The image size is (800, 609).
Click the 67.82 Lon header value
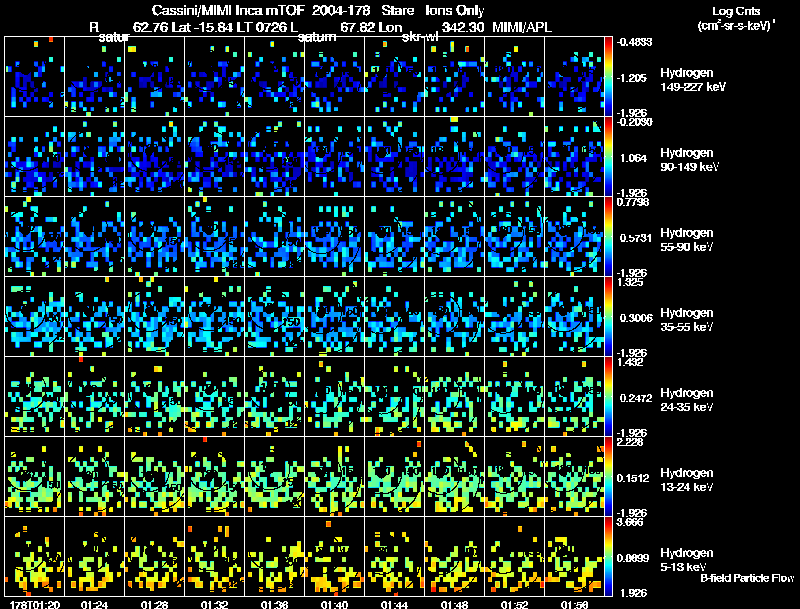371,27
